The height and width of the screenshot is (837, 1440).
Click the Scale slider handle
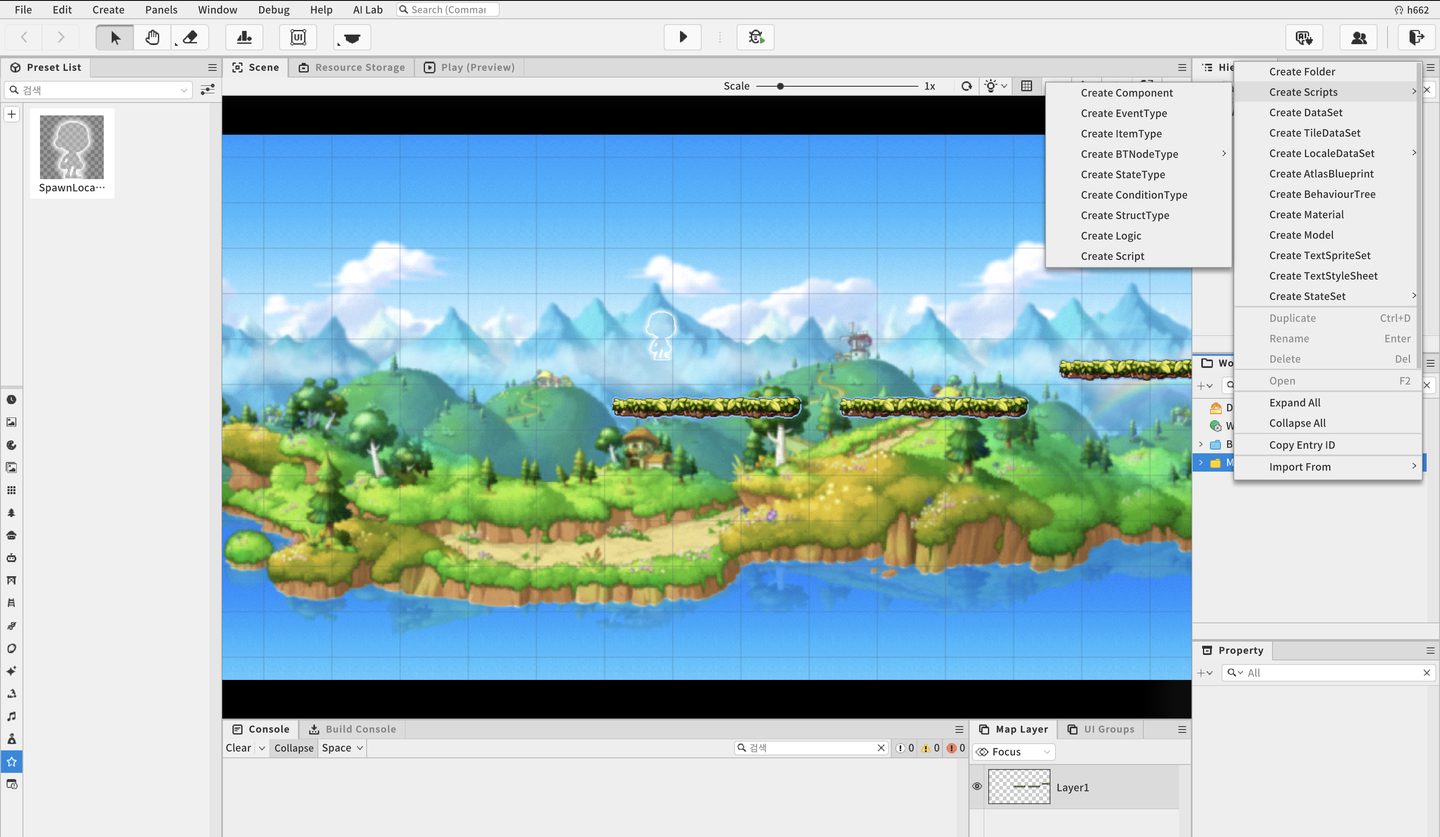click(780, 86)
